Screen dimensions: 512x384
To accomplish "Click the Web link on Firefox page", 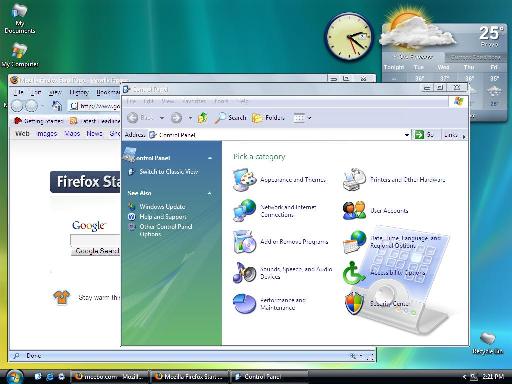I will pos(22,134).
